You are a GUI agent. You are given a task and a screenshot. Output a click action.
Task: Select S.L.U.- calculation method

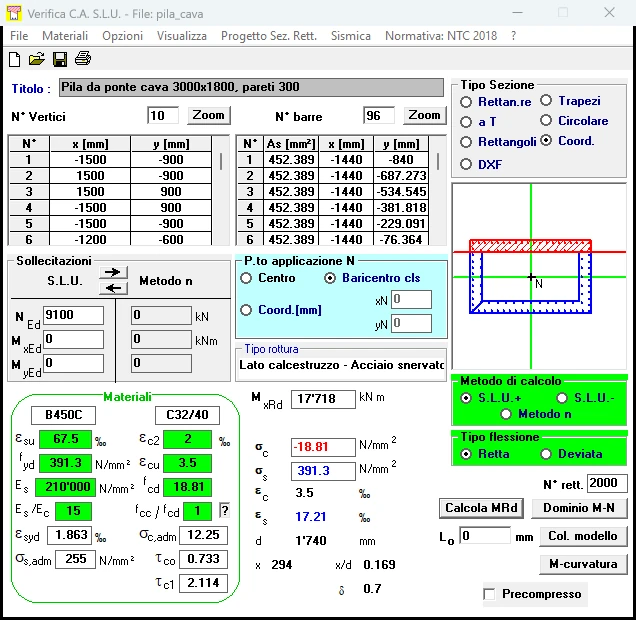pyautogui.click(x=562, y=398)
